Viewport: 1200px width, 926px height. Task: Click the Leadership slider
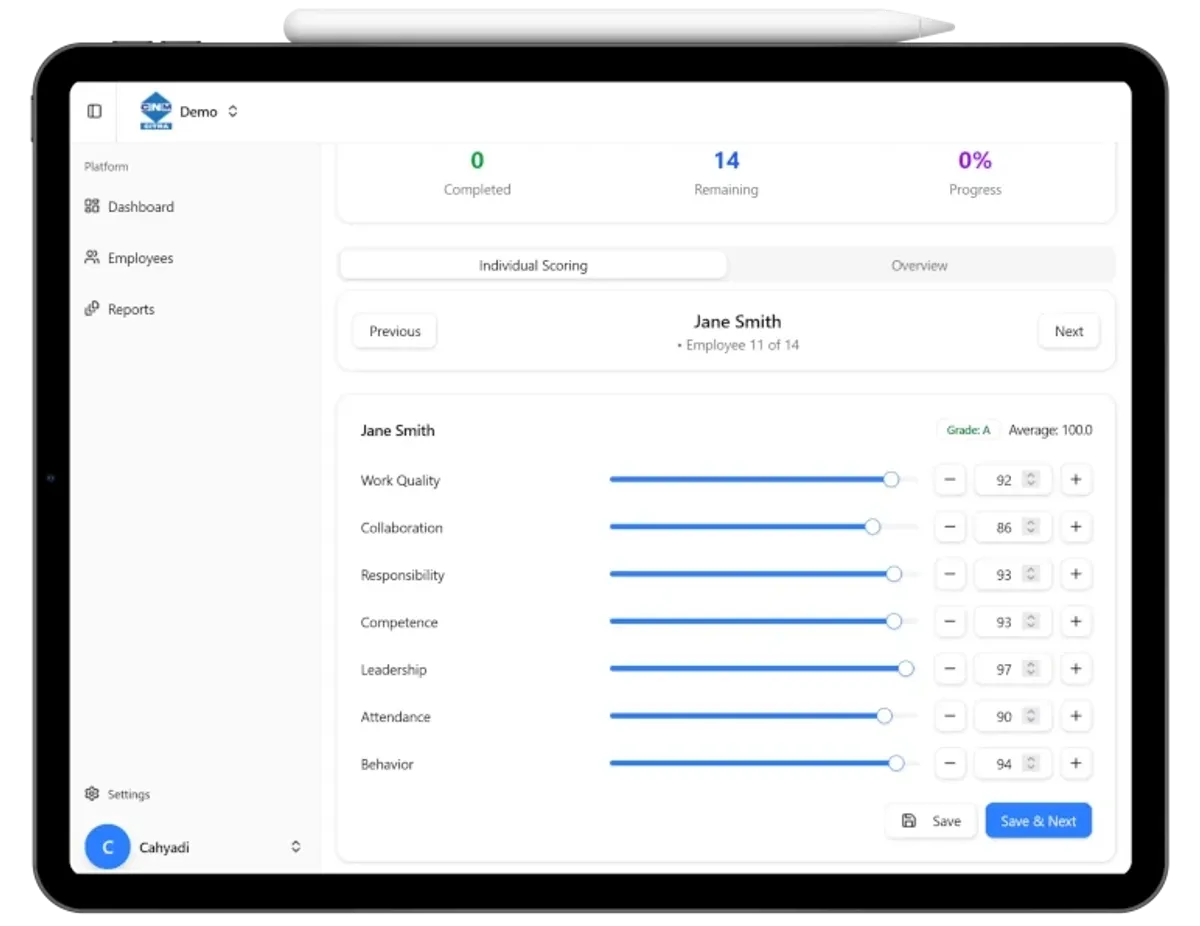(x=764, y=669)
